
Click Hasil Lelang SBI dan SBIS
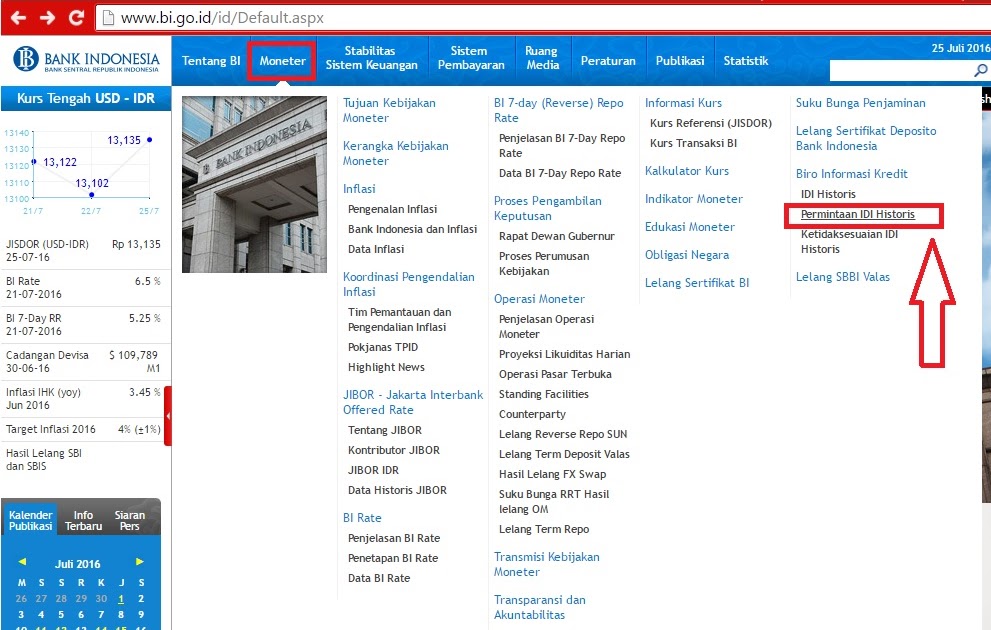[x=44, y=459]
